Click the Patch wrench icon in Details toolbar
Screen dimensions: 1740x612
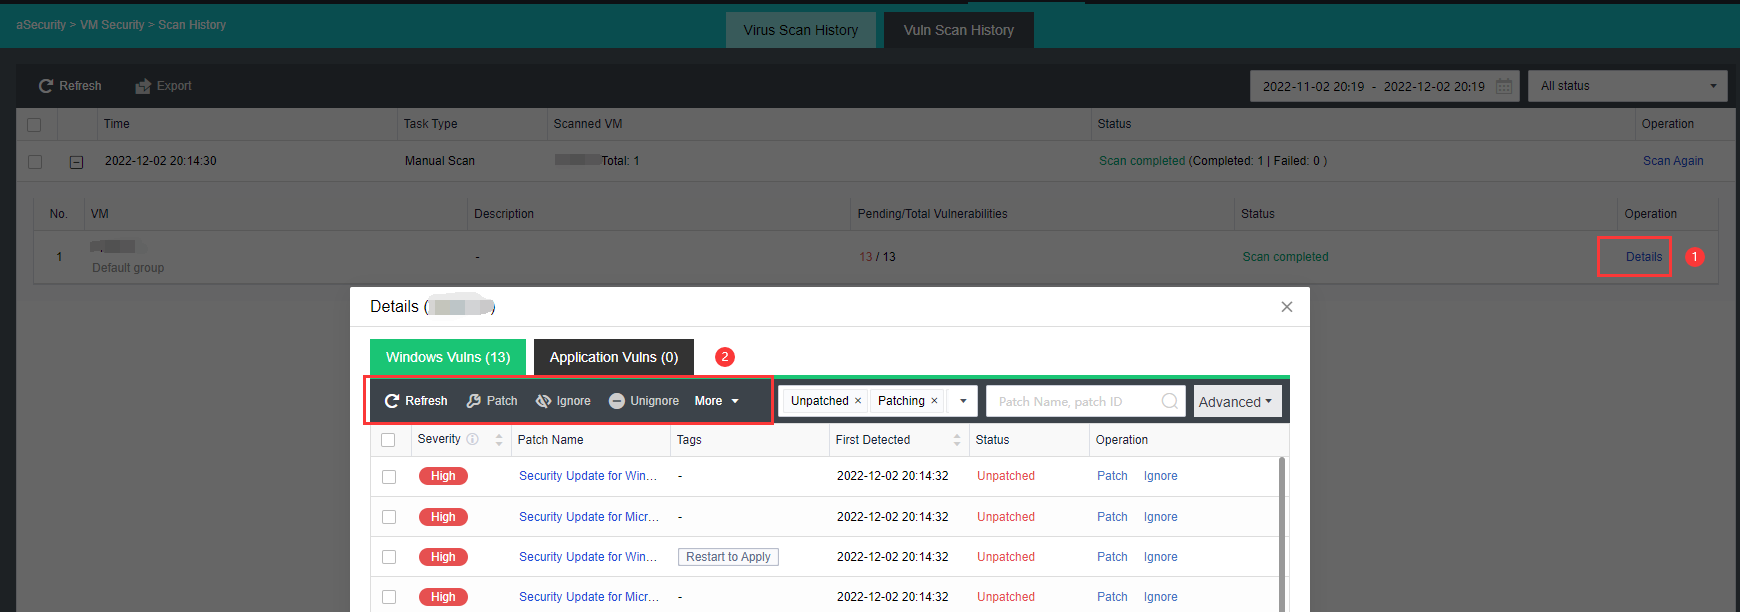click(474, 401)
